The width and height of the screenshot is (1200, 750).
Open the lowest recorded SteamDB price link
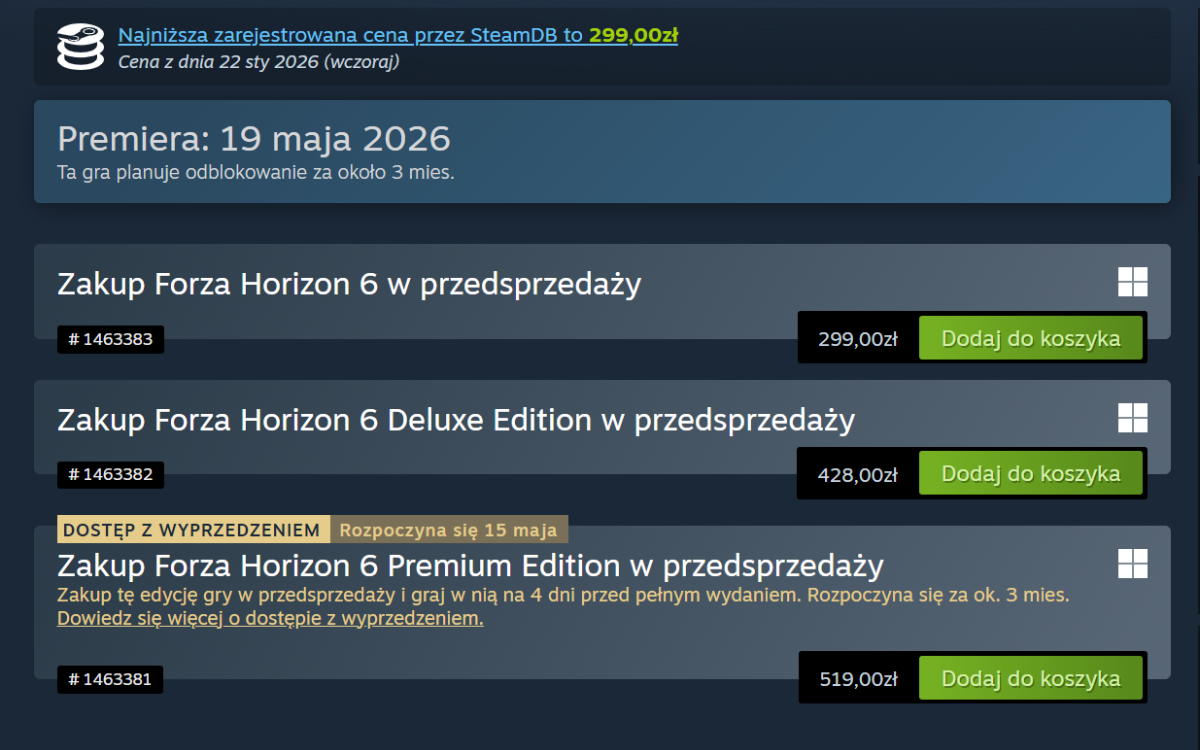coord(397,35)
